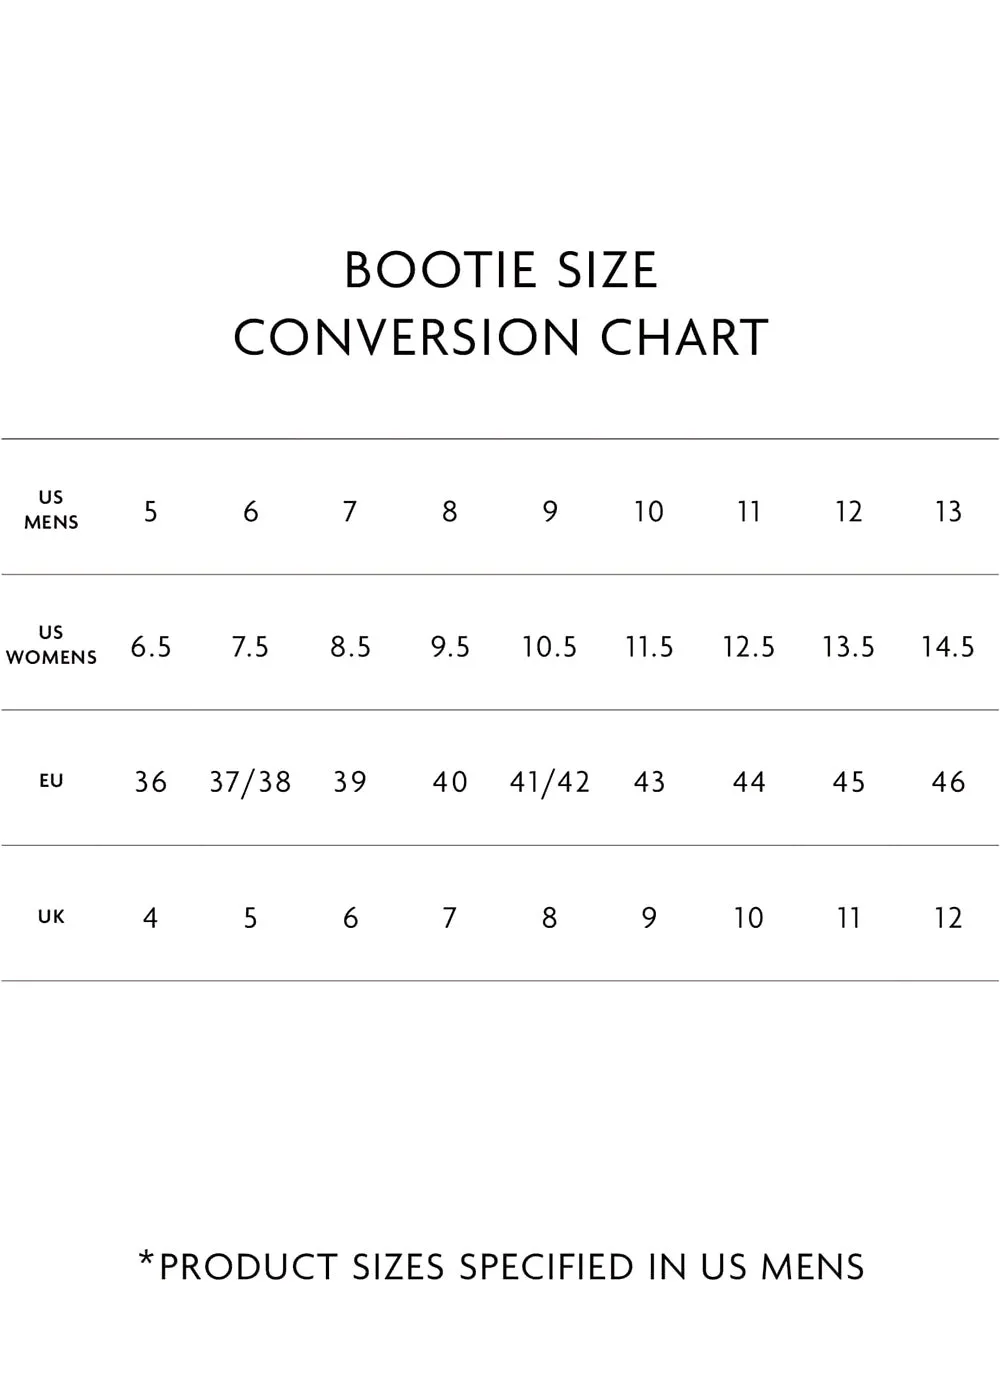Click EU size 46
The height and width of the screenshot is (1400, 1000).
tap(948, 782)
